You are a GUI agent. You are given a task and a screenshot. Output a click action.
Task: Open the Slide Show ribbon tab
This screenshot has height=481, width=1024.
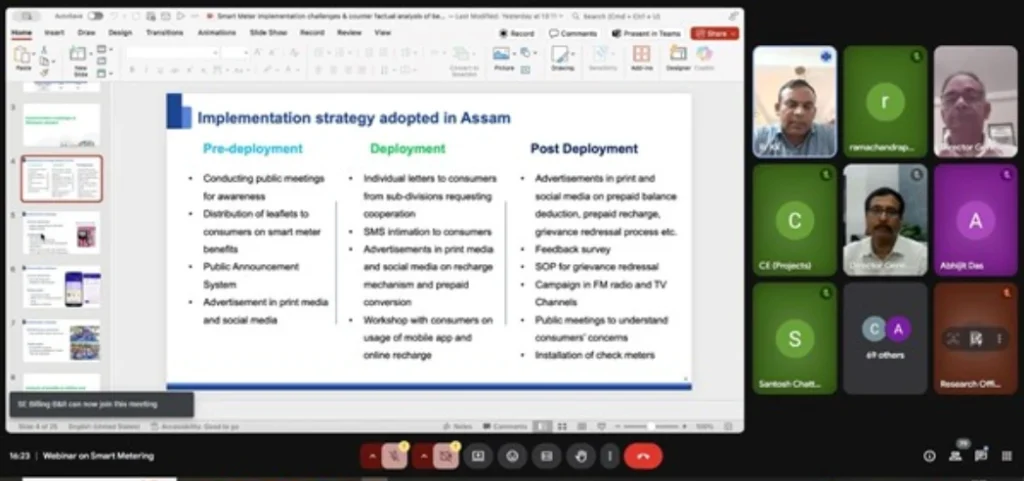click(267, 32)
